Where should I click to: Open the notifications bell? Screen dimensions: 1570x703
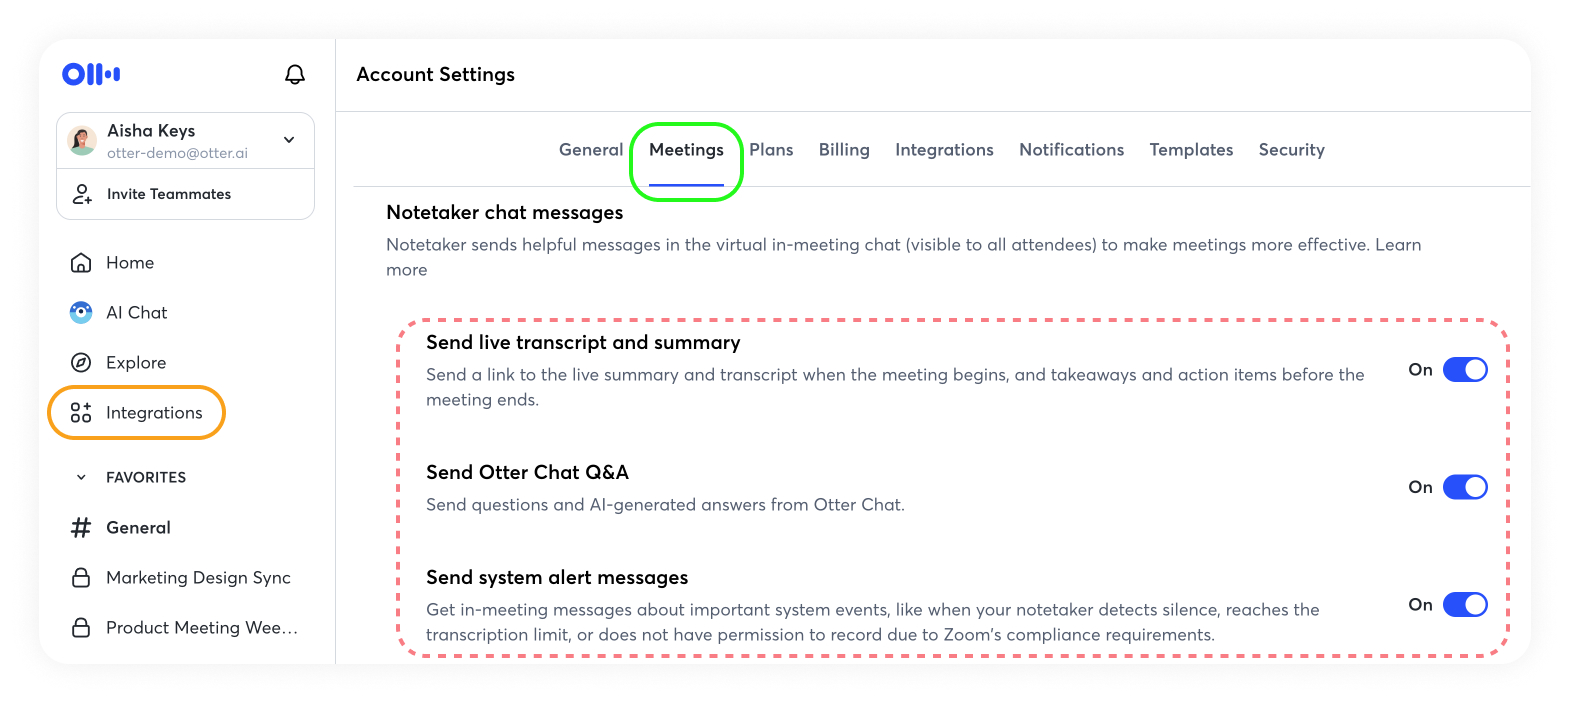tap(295, 74)
